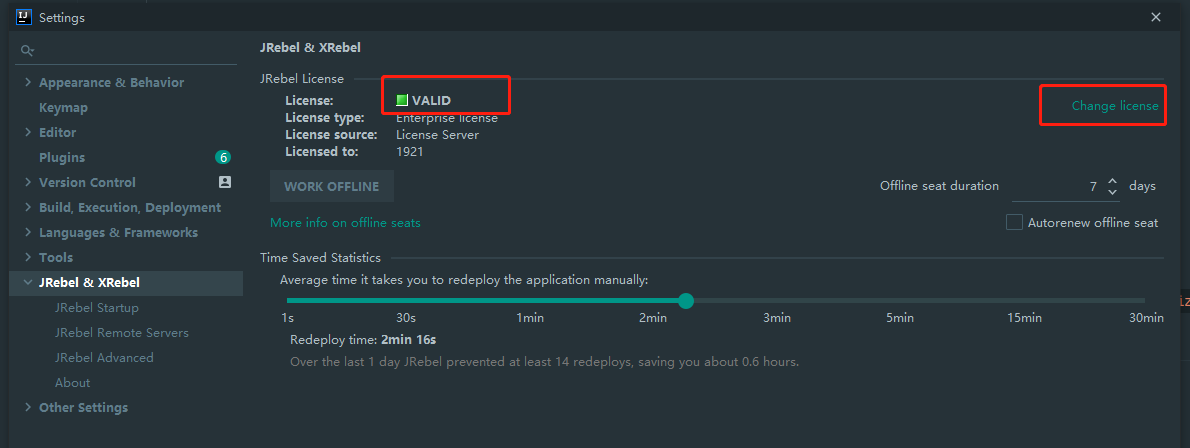
Task: Click the 'License Server' source value
Action: (437, 134)
